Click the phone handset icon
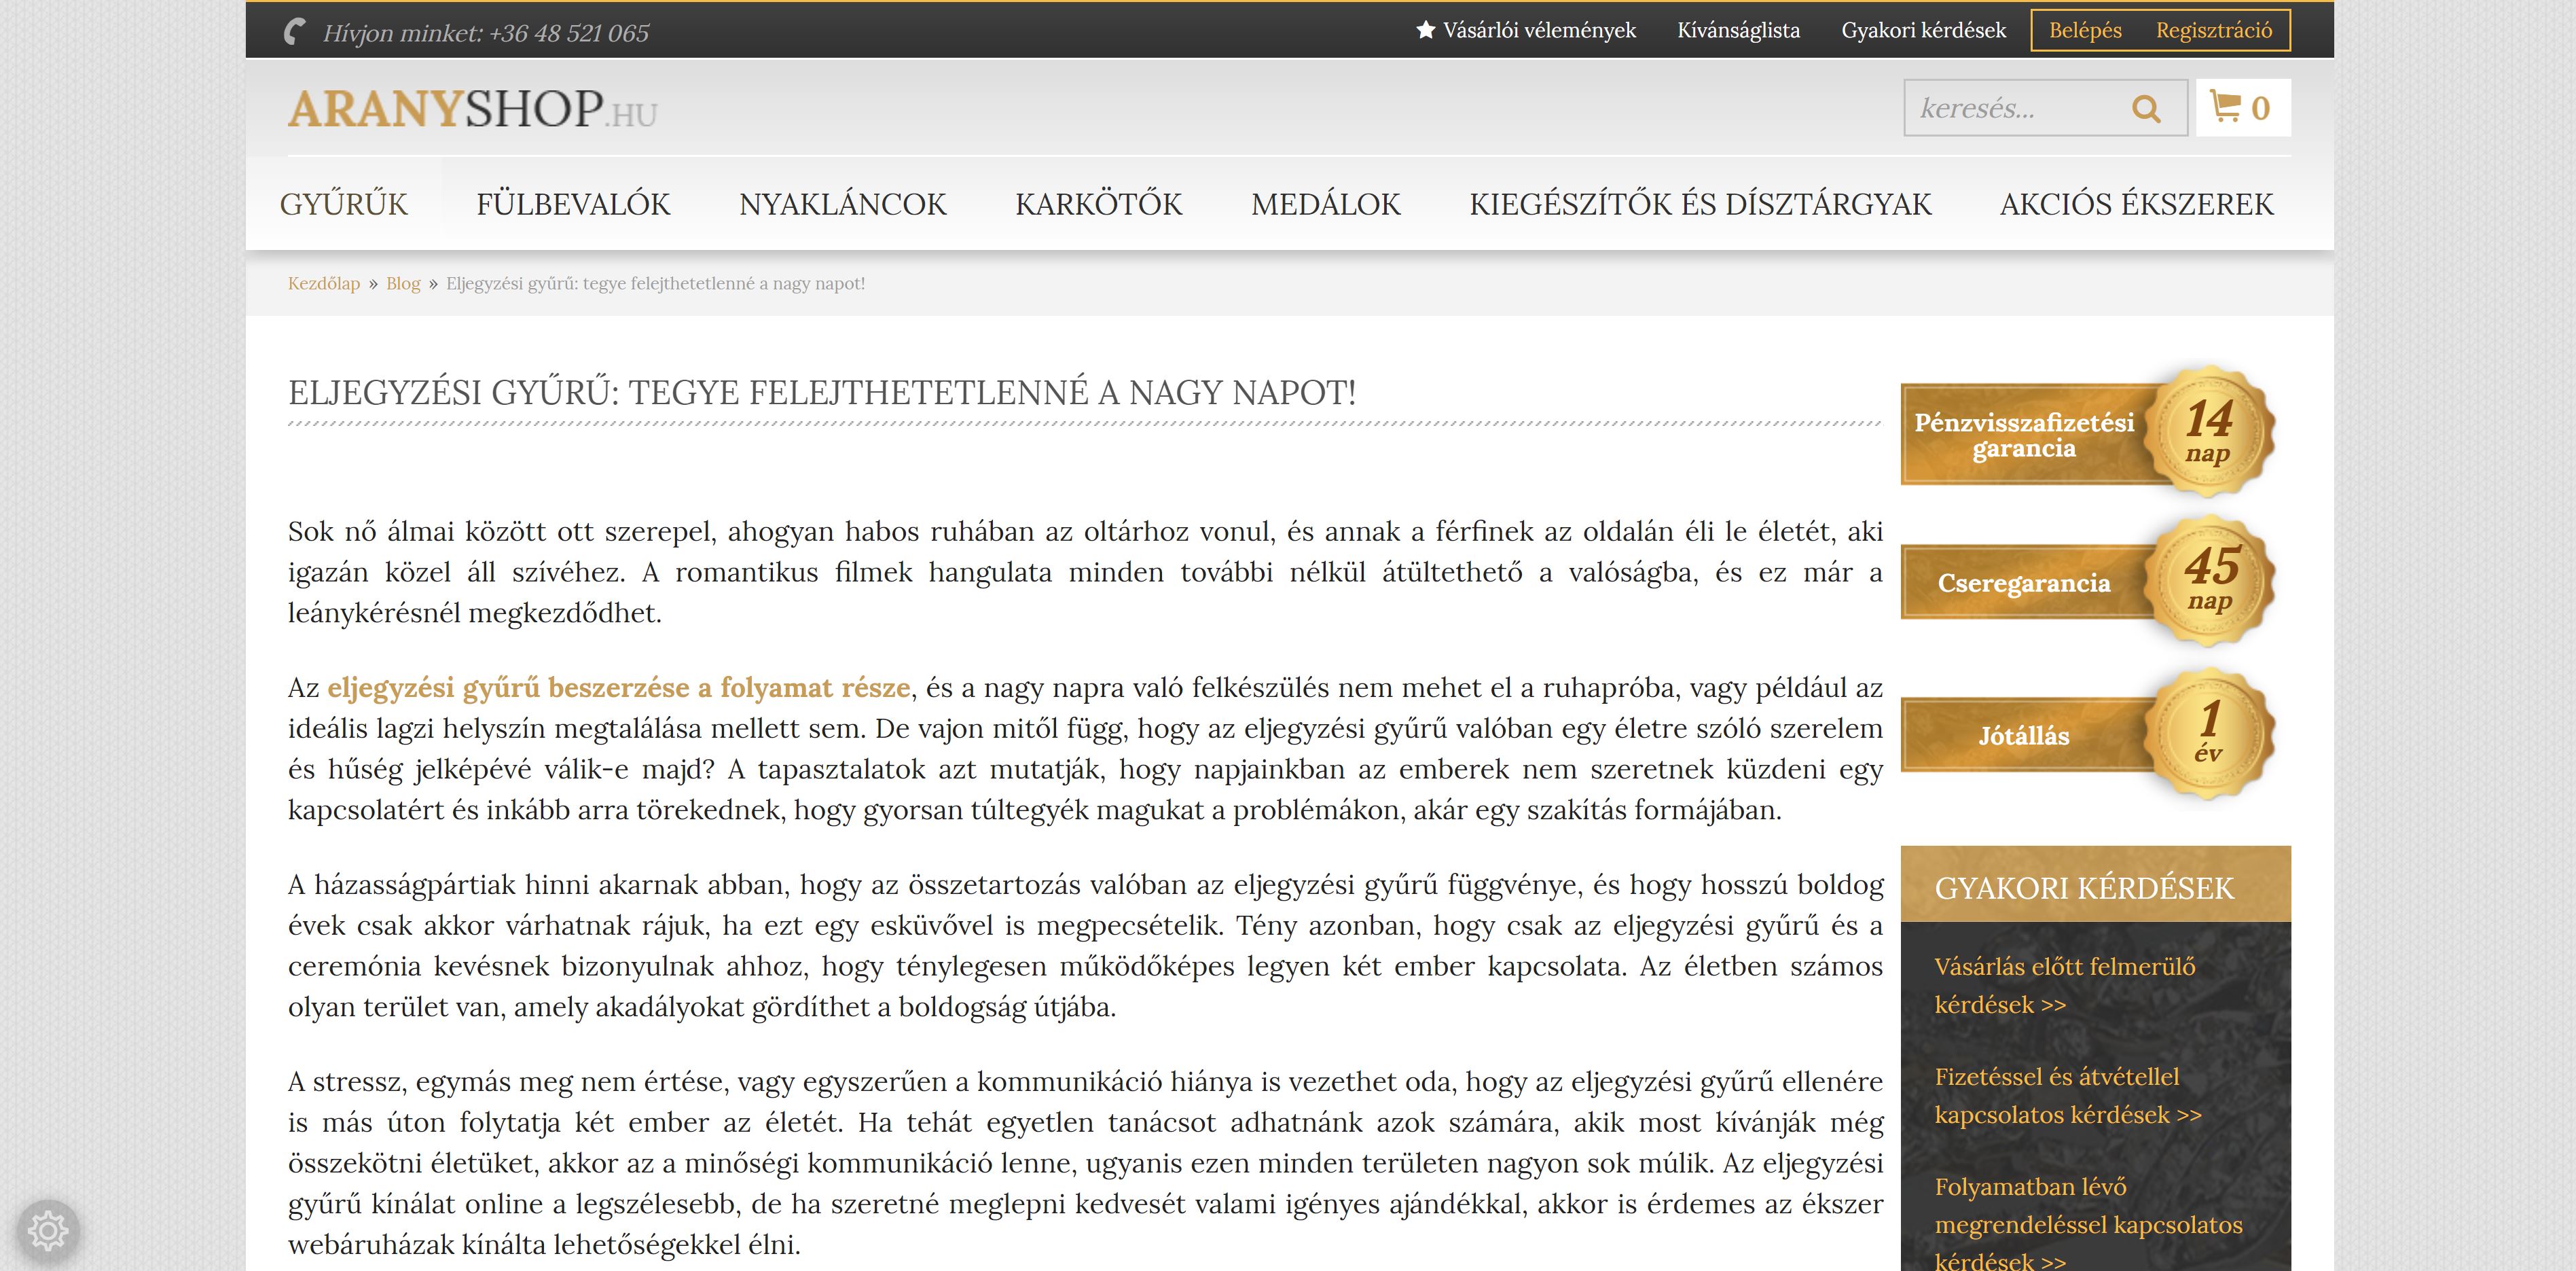The image size is (2576, 1271). click(x=295, y=32)
